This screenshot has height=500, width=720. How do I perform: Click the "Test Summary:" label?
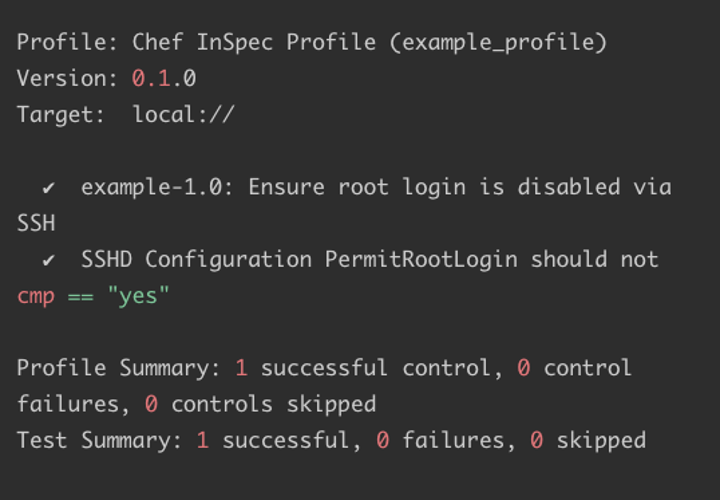pyautogui.click(x=100, y=440)
